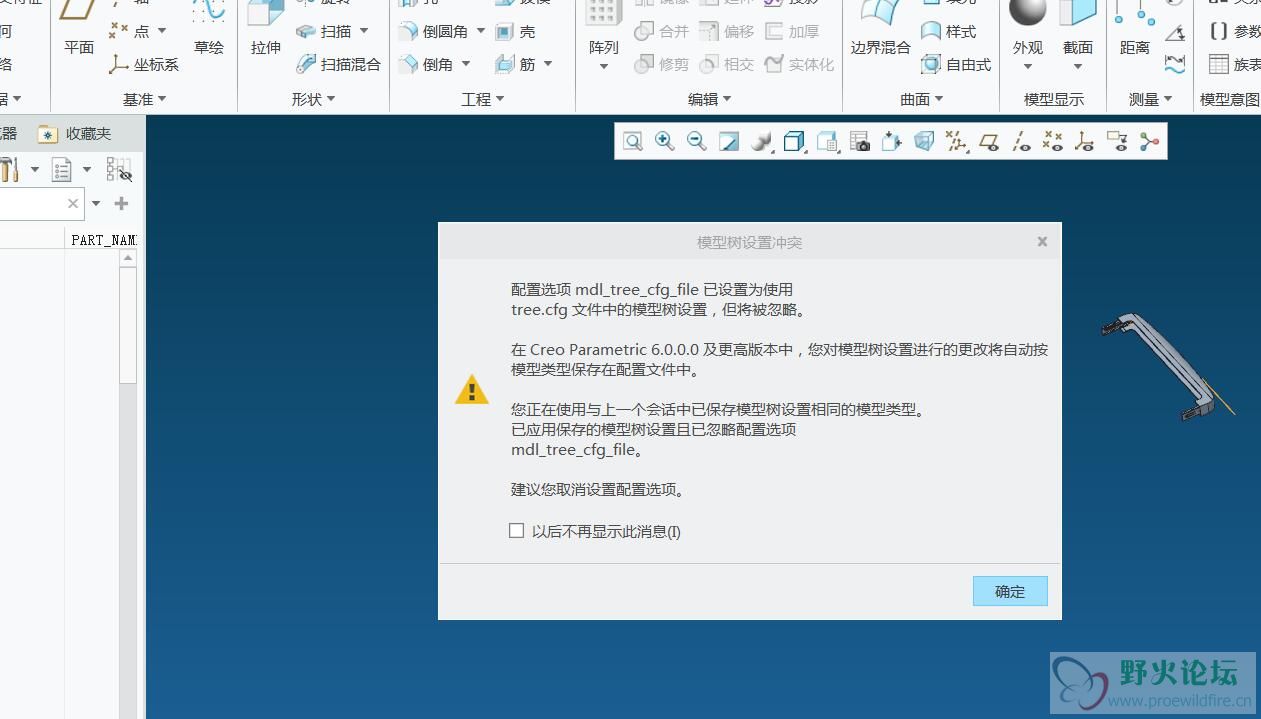Expand the 截面 (Section) dropdown arrow

(1078, 67)
